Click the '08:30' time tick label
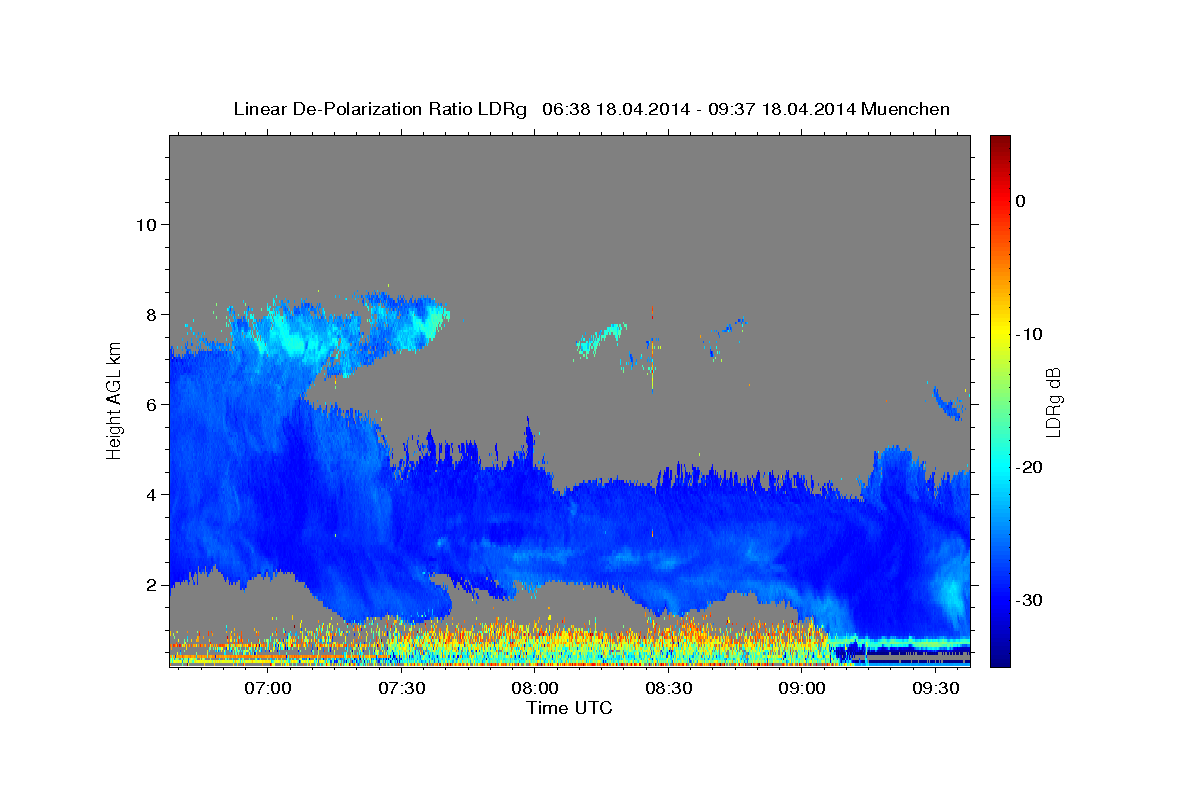The height and width of the screenshot is (800, 1200). click(x=669, y=689)
